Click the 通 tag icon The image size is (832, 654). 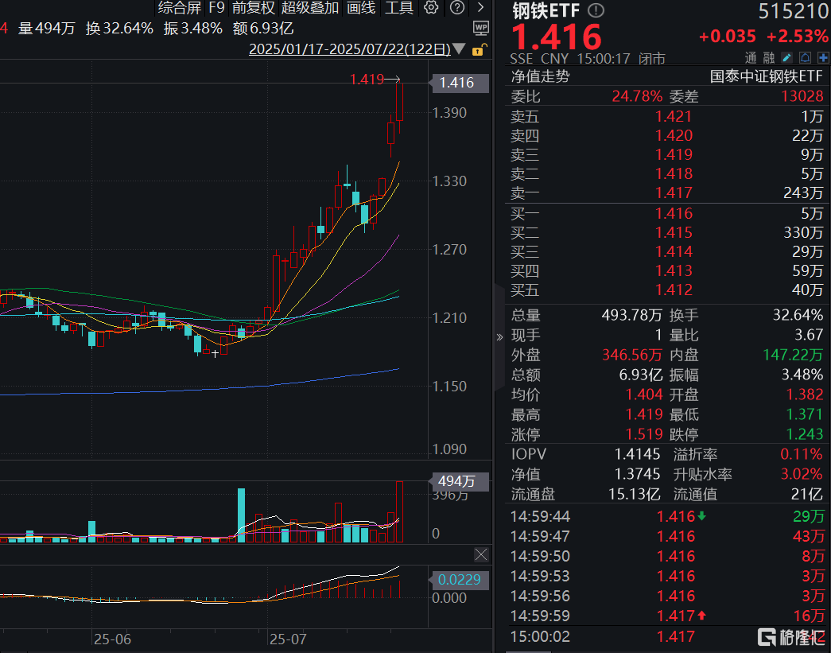click(x=750, y=58)
